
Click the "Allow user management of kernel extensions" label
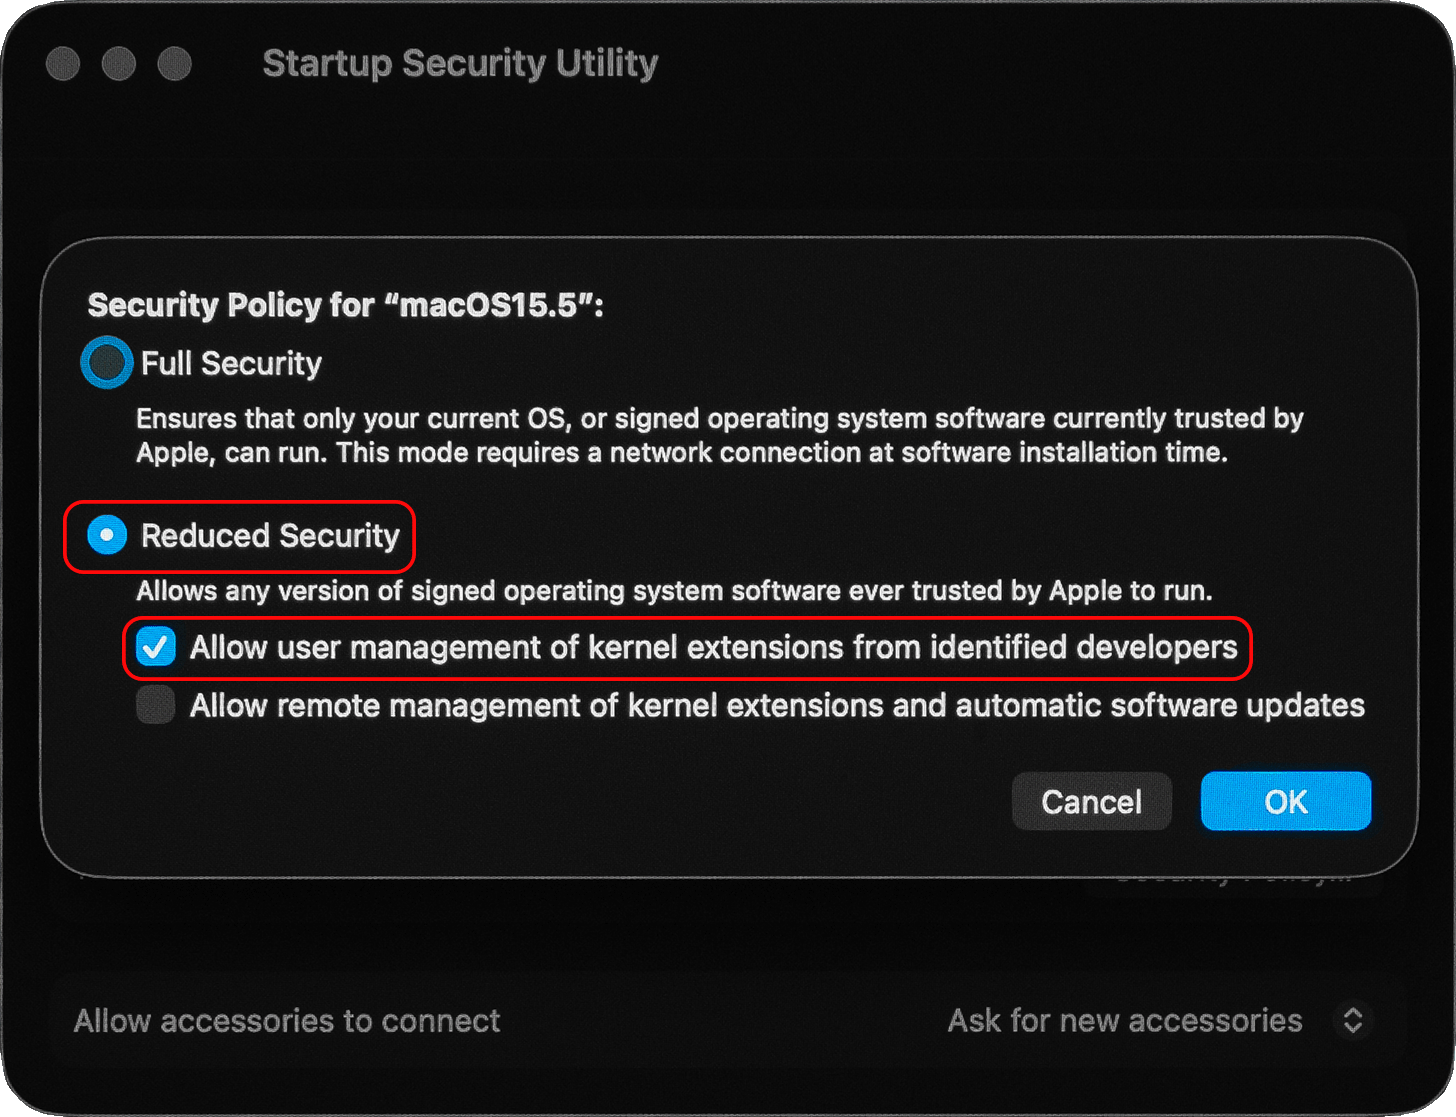click(x=713, y=647)
